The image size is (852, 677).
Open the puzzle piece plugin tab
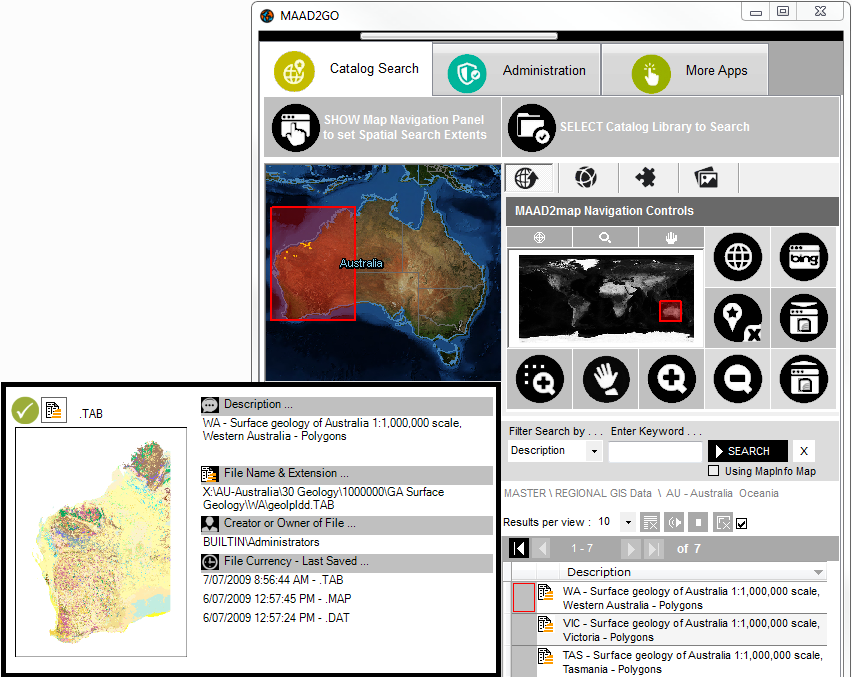coord(646,178)
